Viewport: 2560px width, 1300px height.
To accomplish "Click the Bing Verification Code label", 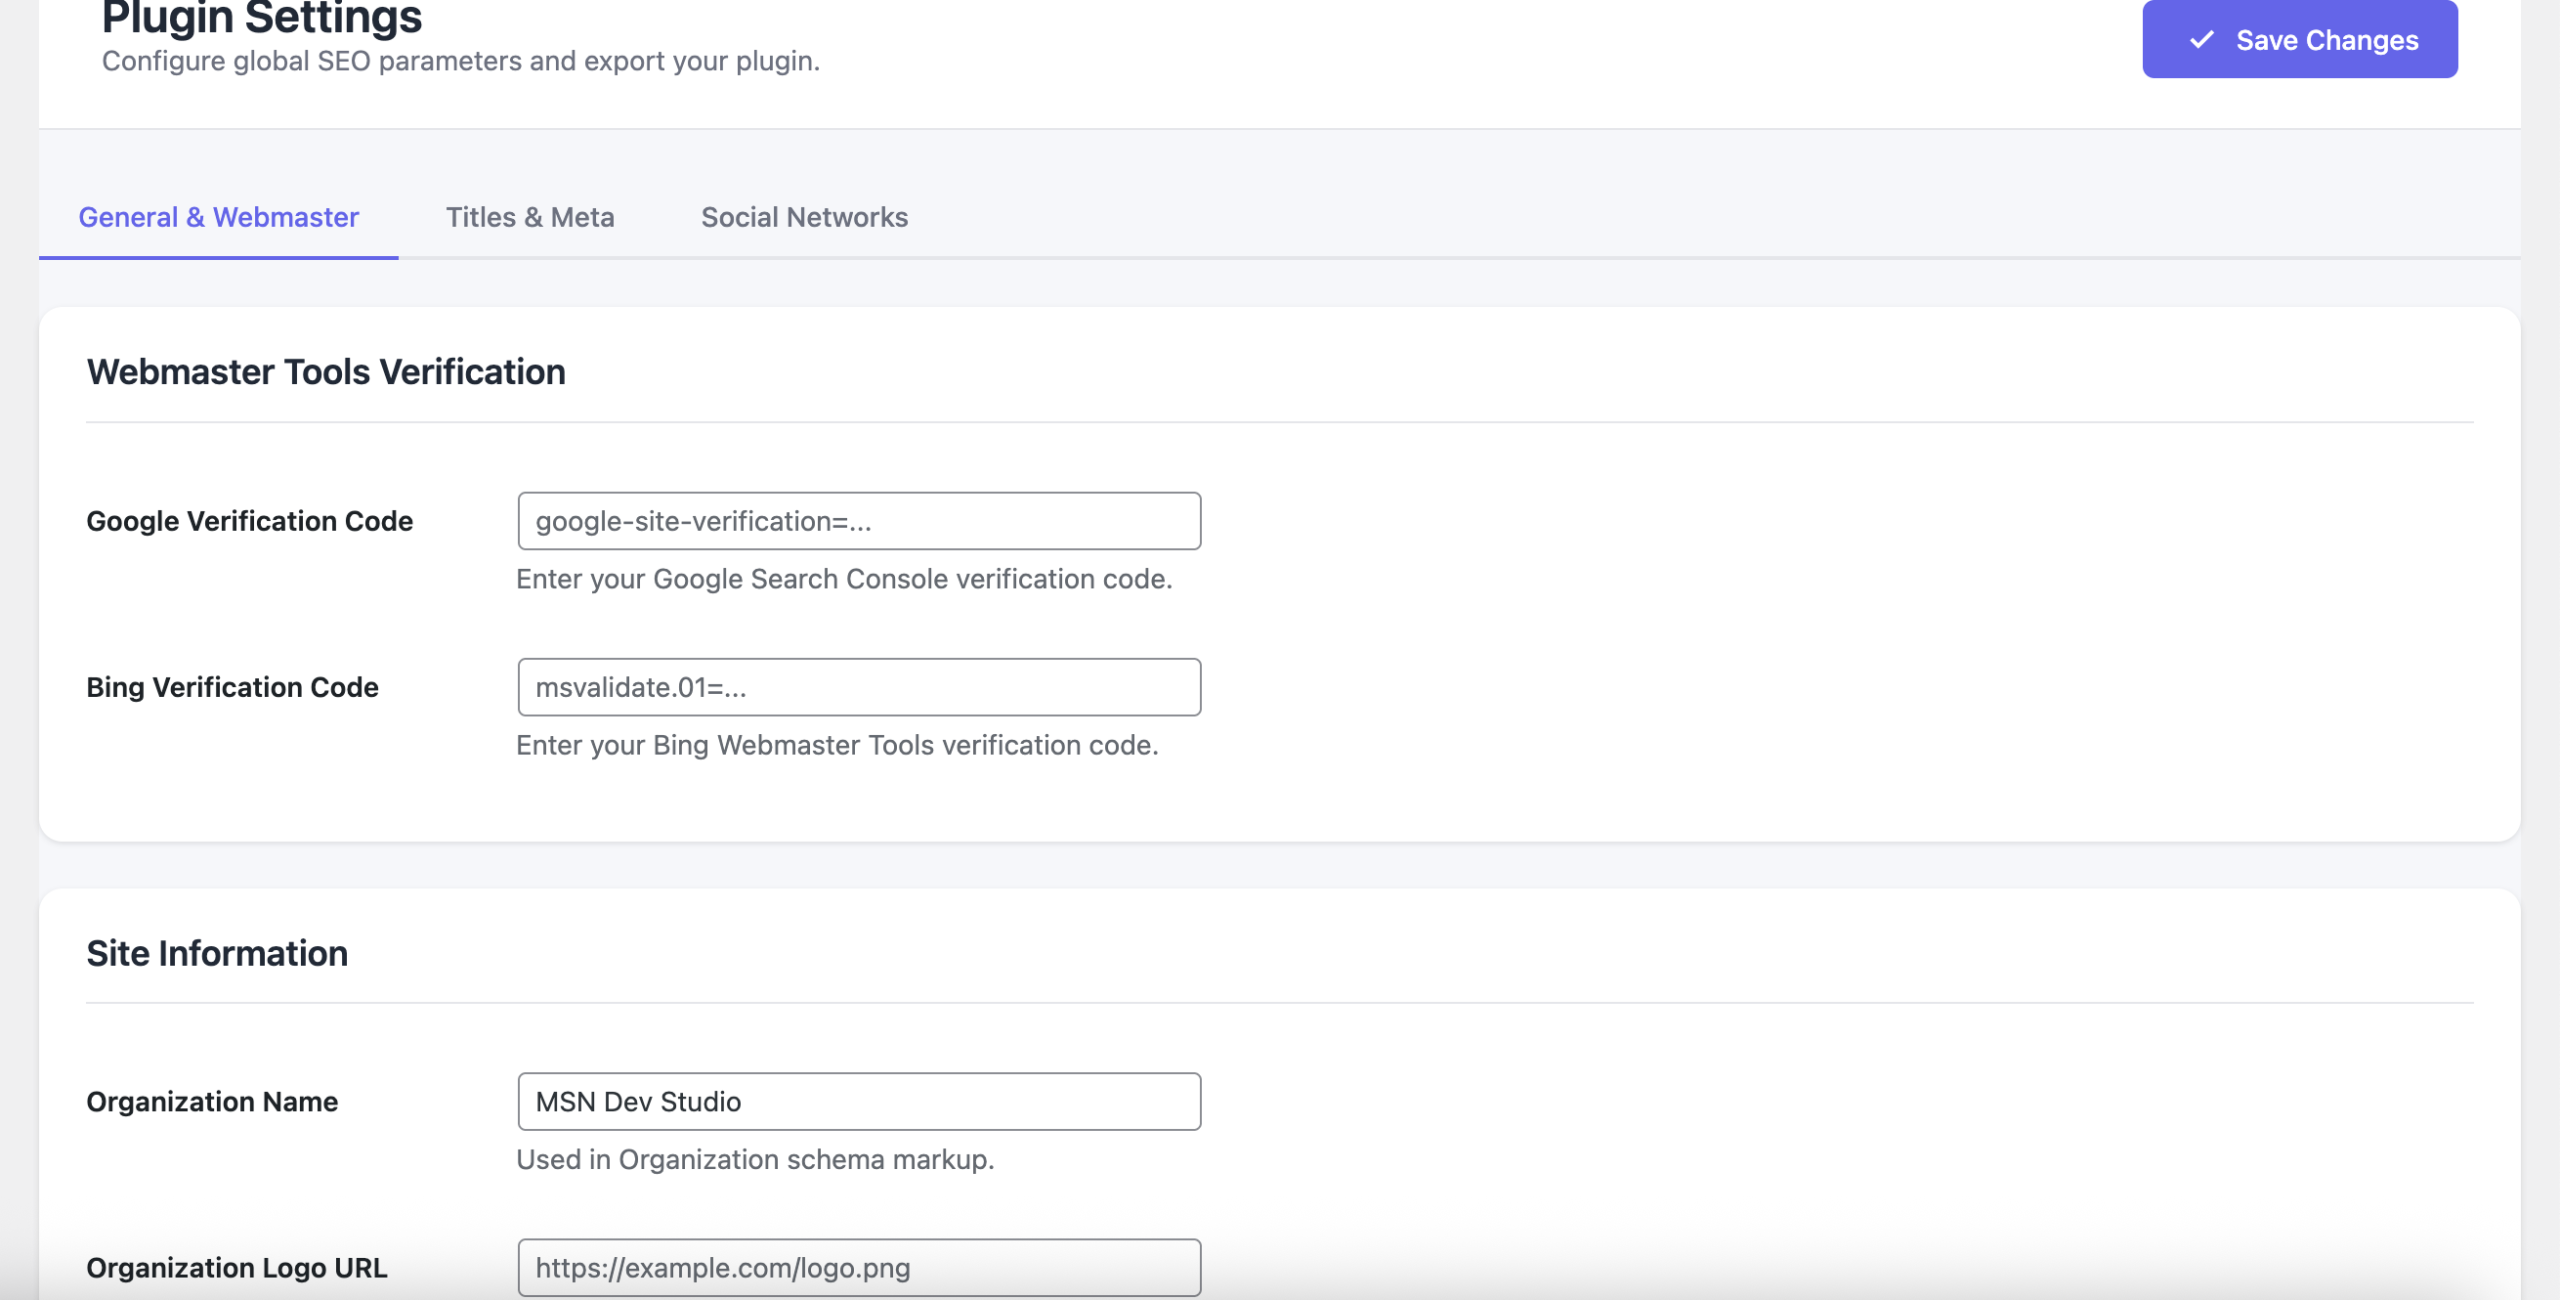I will point(232,687).
